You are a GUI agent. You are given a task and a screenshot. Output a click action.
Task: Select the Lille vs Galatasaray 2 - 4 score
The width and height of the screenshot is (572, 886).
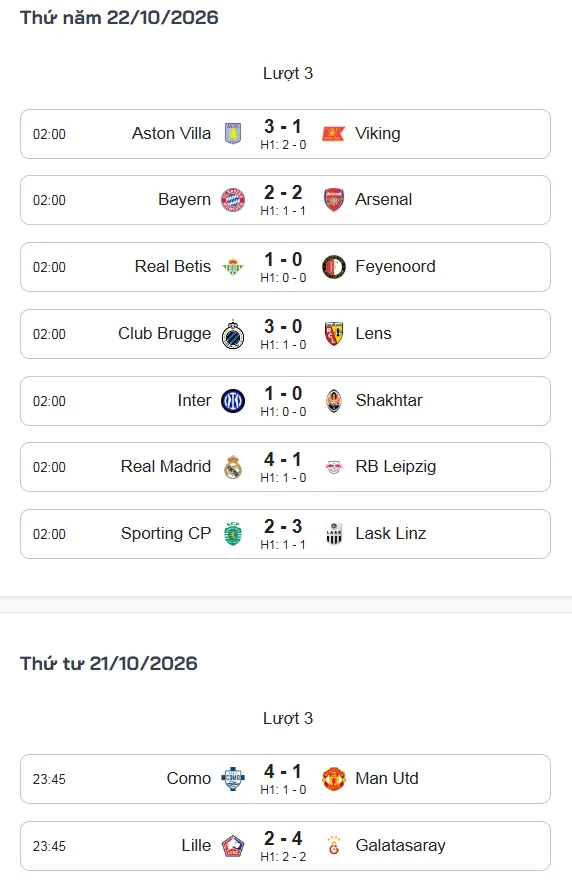(283, 839)
